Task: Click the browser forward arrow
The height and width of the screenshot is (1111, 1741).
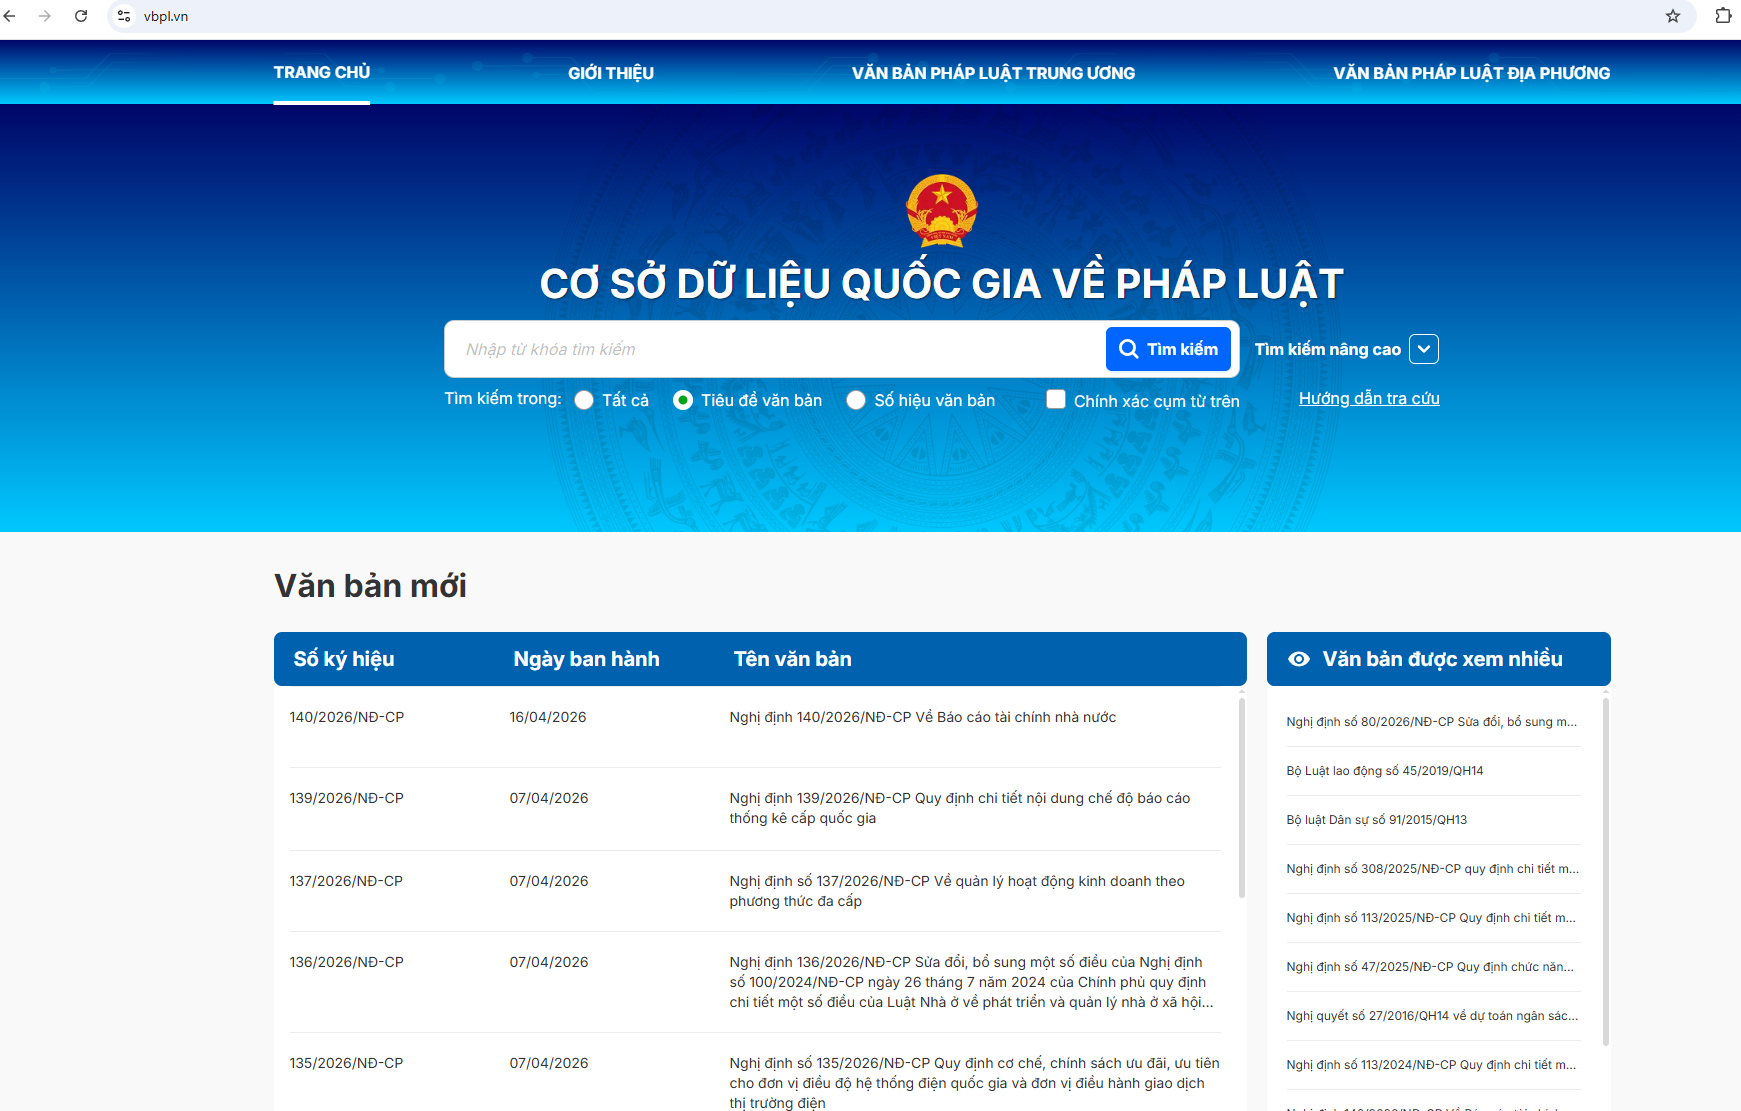Action: pyautogui.click(x=45, y=16)
